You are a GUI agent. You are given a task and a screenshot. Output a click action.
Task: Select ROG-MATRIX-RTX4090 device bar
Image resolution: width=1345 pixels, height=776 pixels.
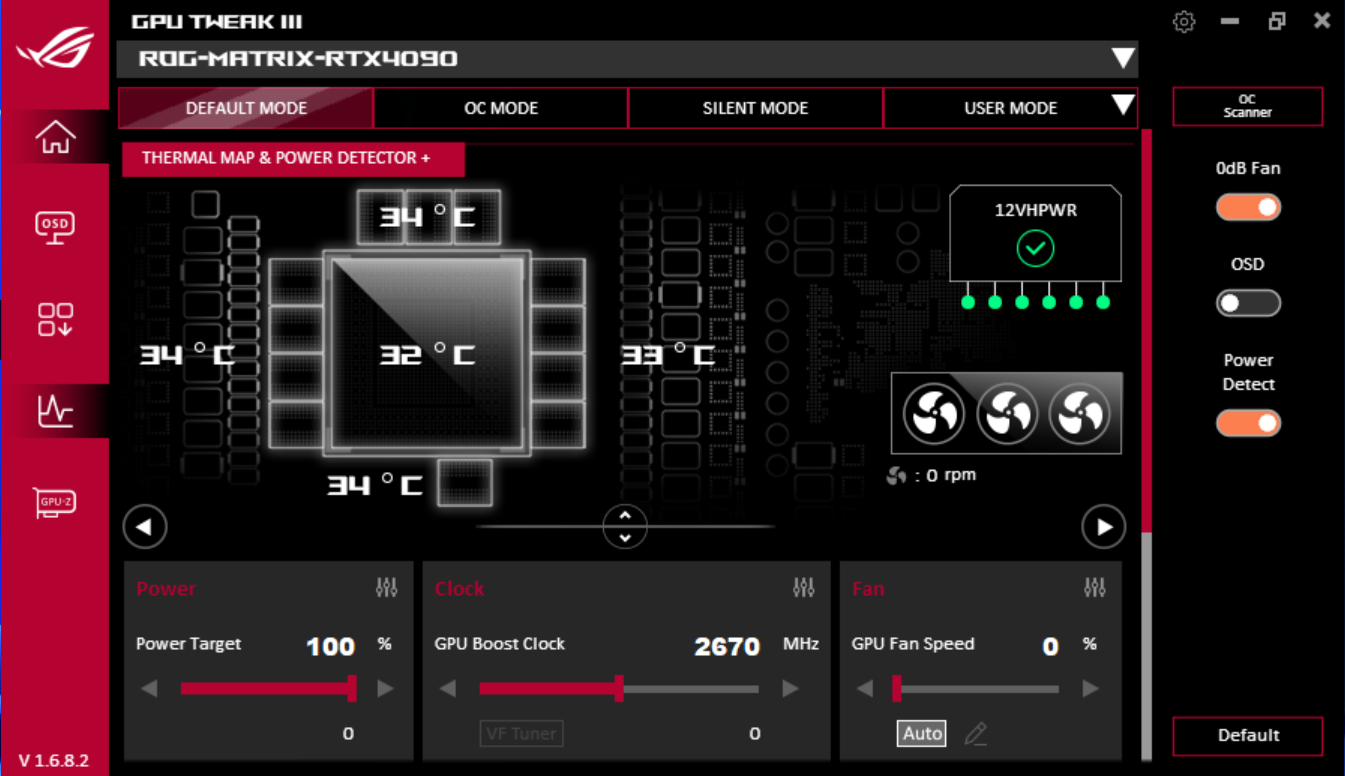627,59
